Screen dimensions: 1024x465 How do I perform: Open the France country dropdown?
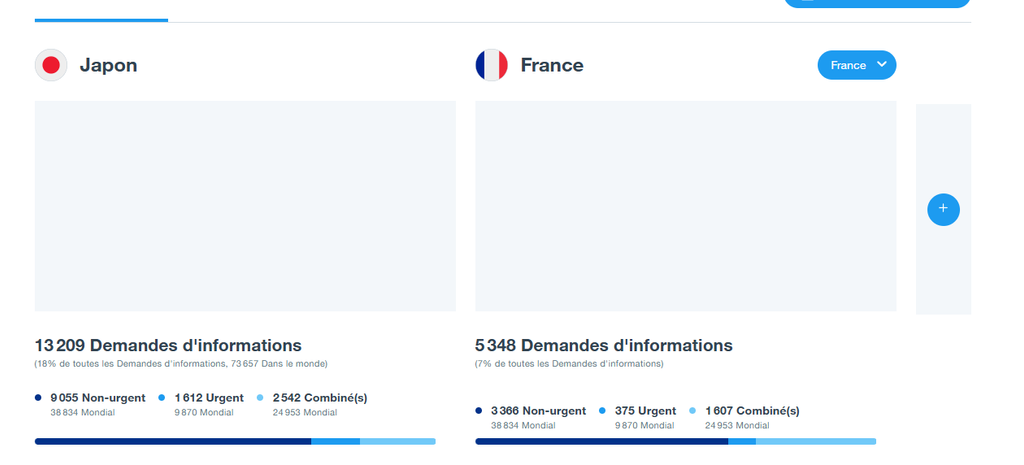(857, 65)
